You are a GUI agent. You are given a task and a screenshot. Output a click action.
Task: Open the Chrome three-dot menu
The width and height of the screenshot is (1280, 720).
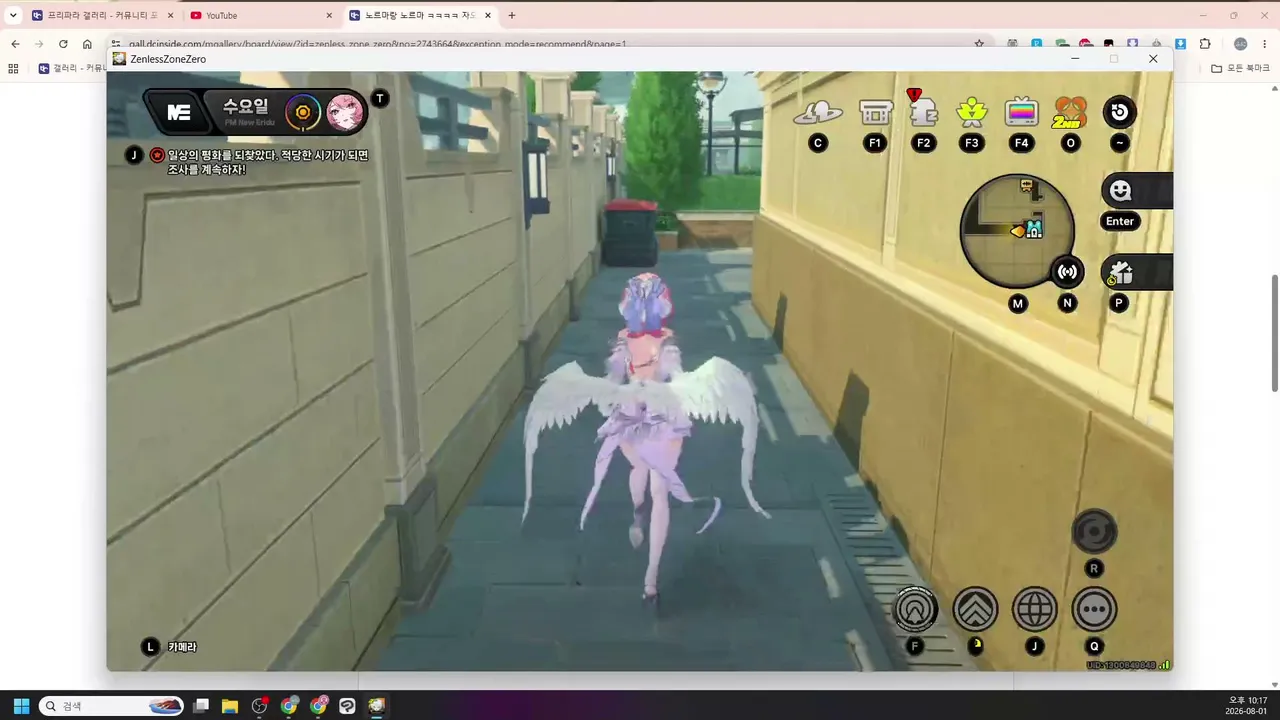pyautogui.click(x=1265, y=44)
